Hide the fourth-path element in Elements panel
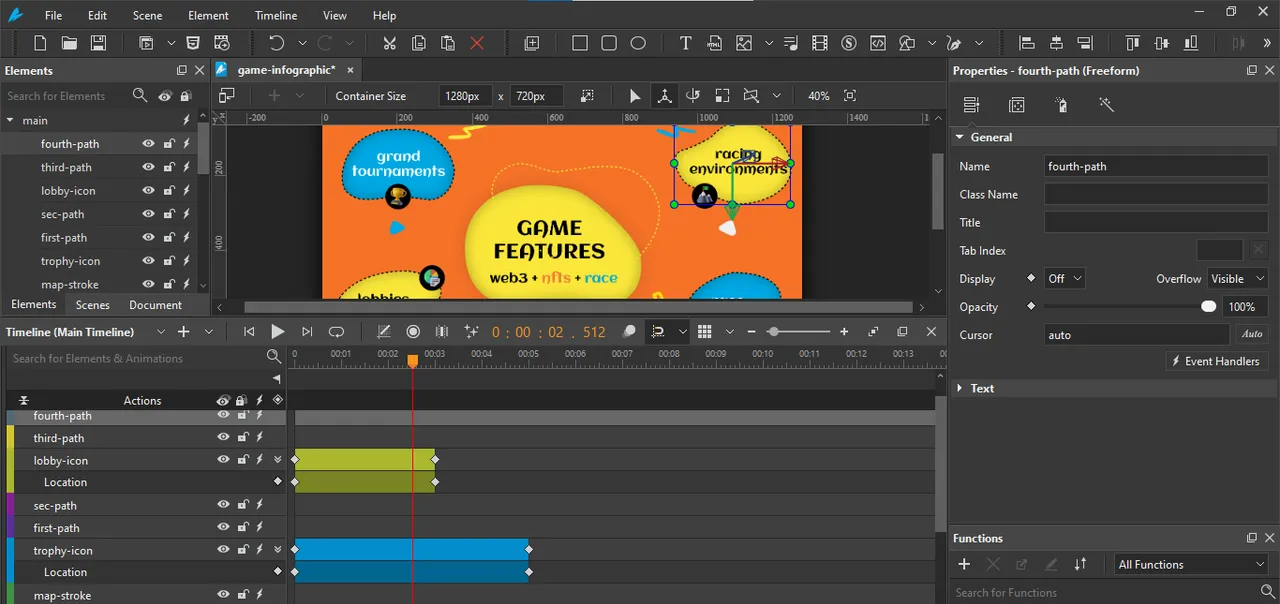Viewport: 1280px width, 604px height. pos(148,144)
